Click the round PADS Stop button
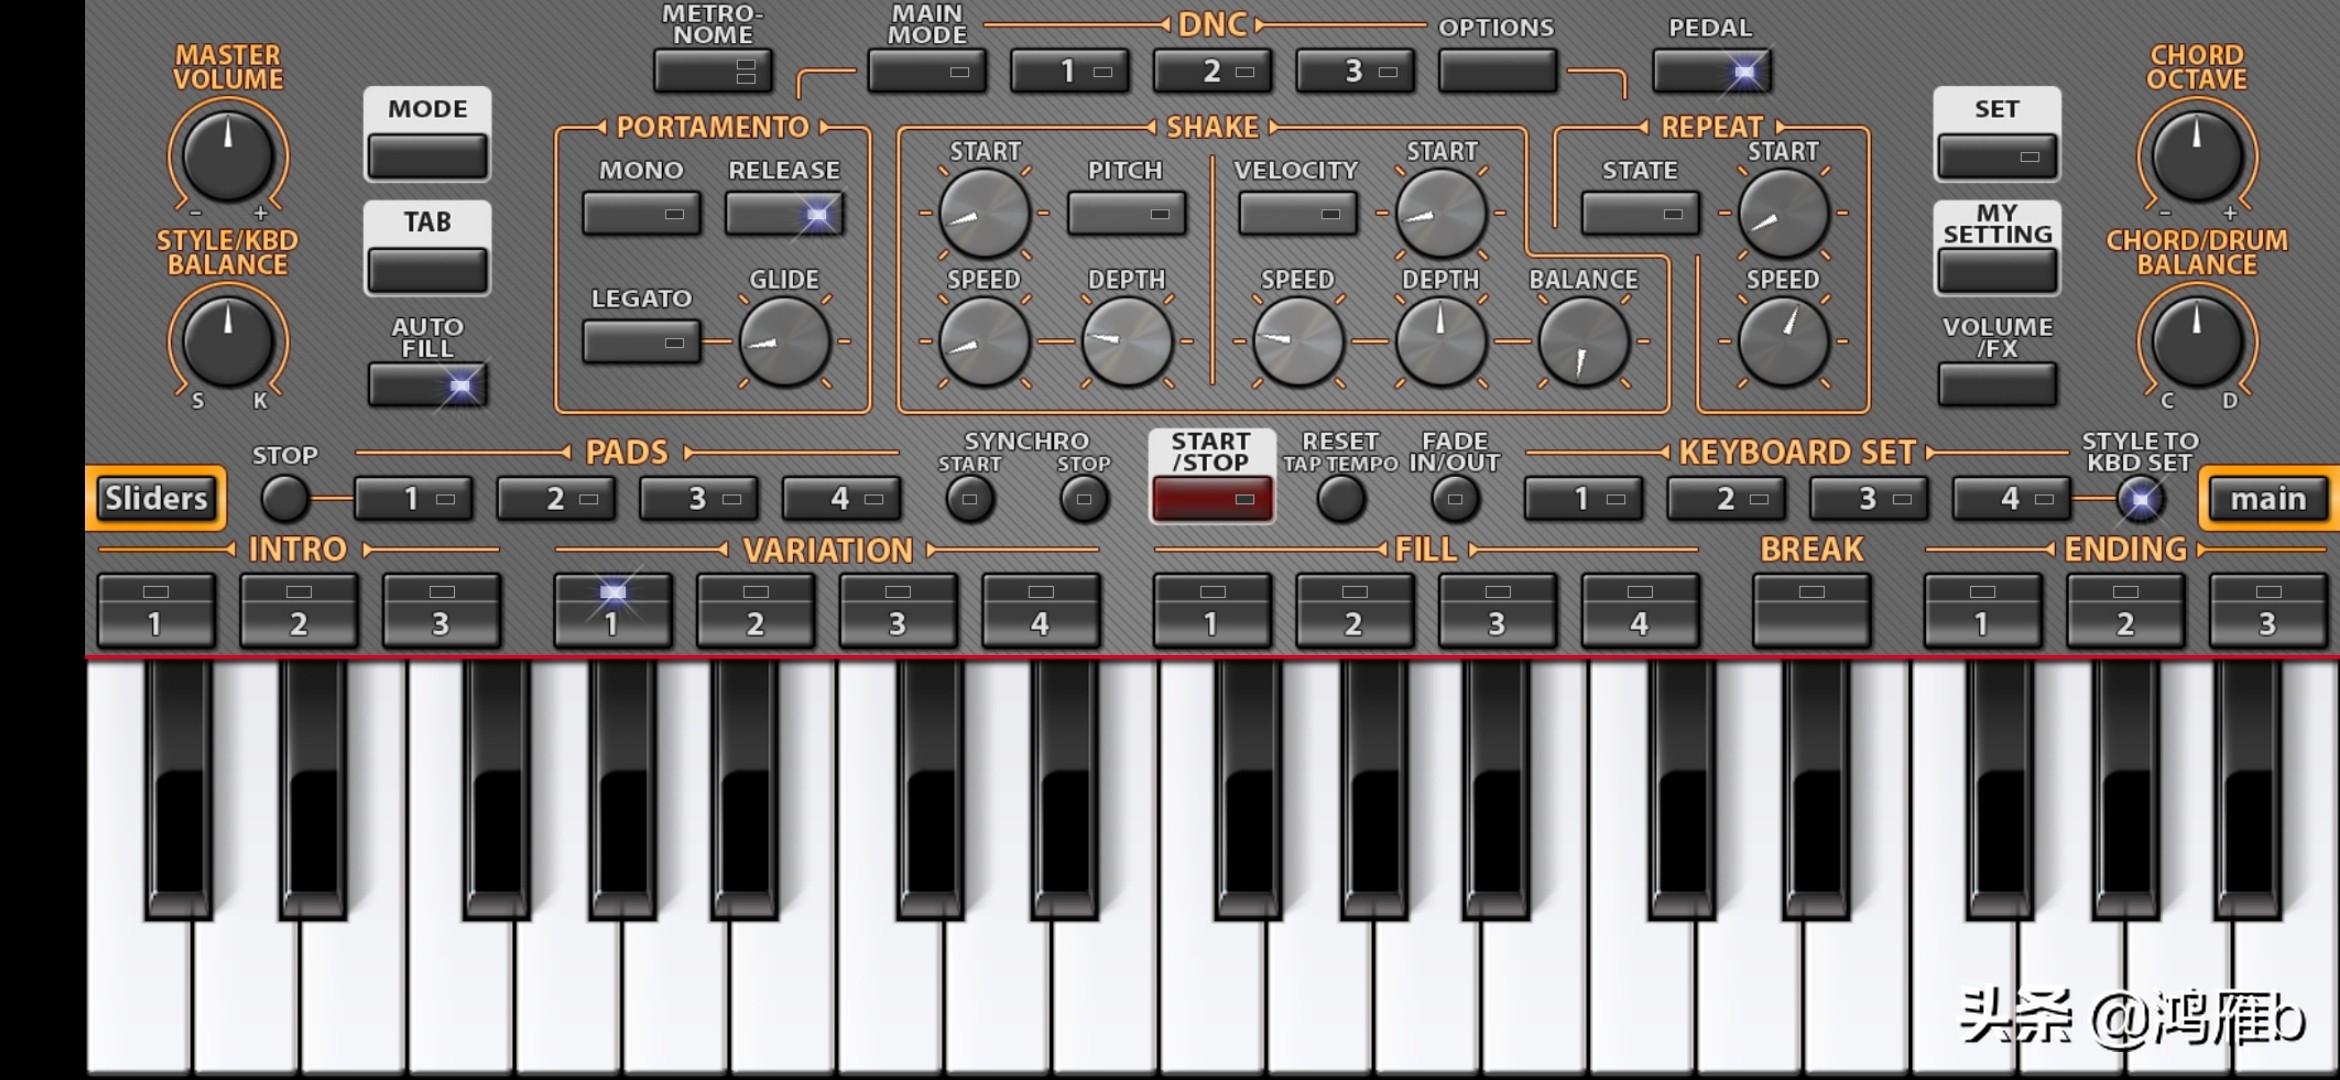2340x1080 pixels. [285, 498]
